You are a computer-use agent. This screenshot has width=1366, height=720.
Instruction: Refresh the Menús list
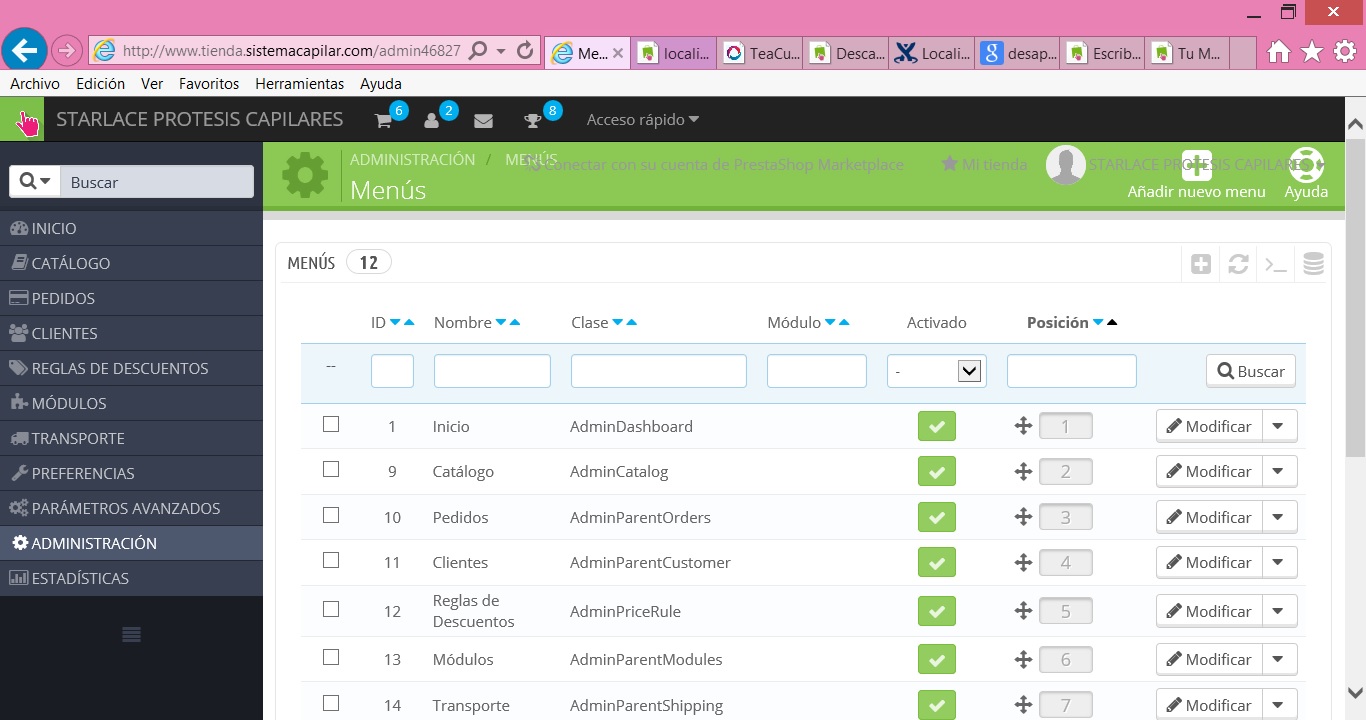1238,264
